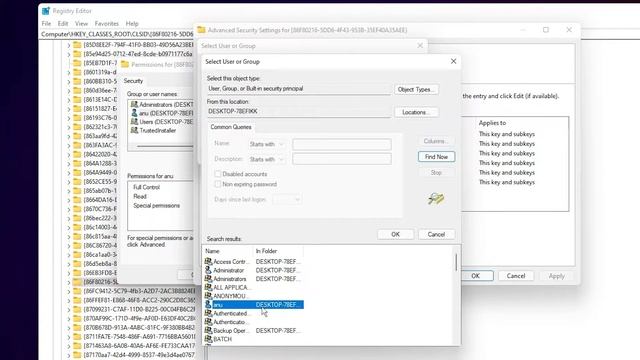Open the Help menu in Registry Editor
Screen dimensions: 640x360
(x=132, y=24)
